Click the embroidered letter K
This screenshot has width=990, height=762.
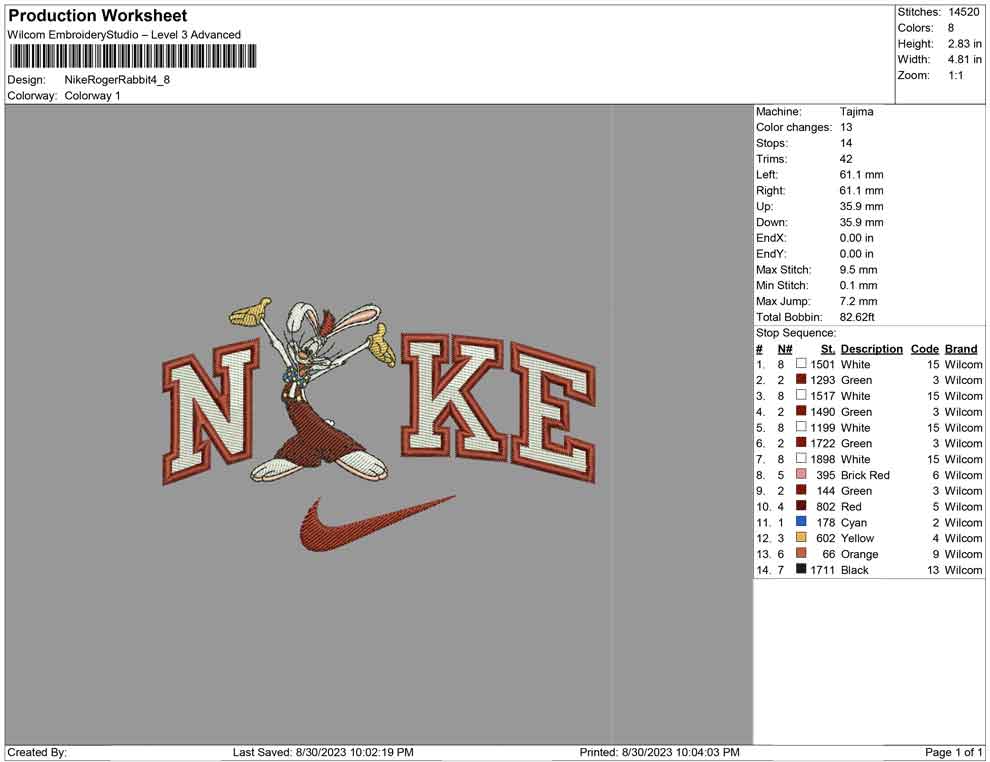click(453, 396)
